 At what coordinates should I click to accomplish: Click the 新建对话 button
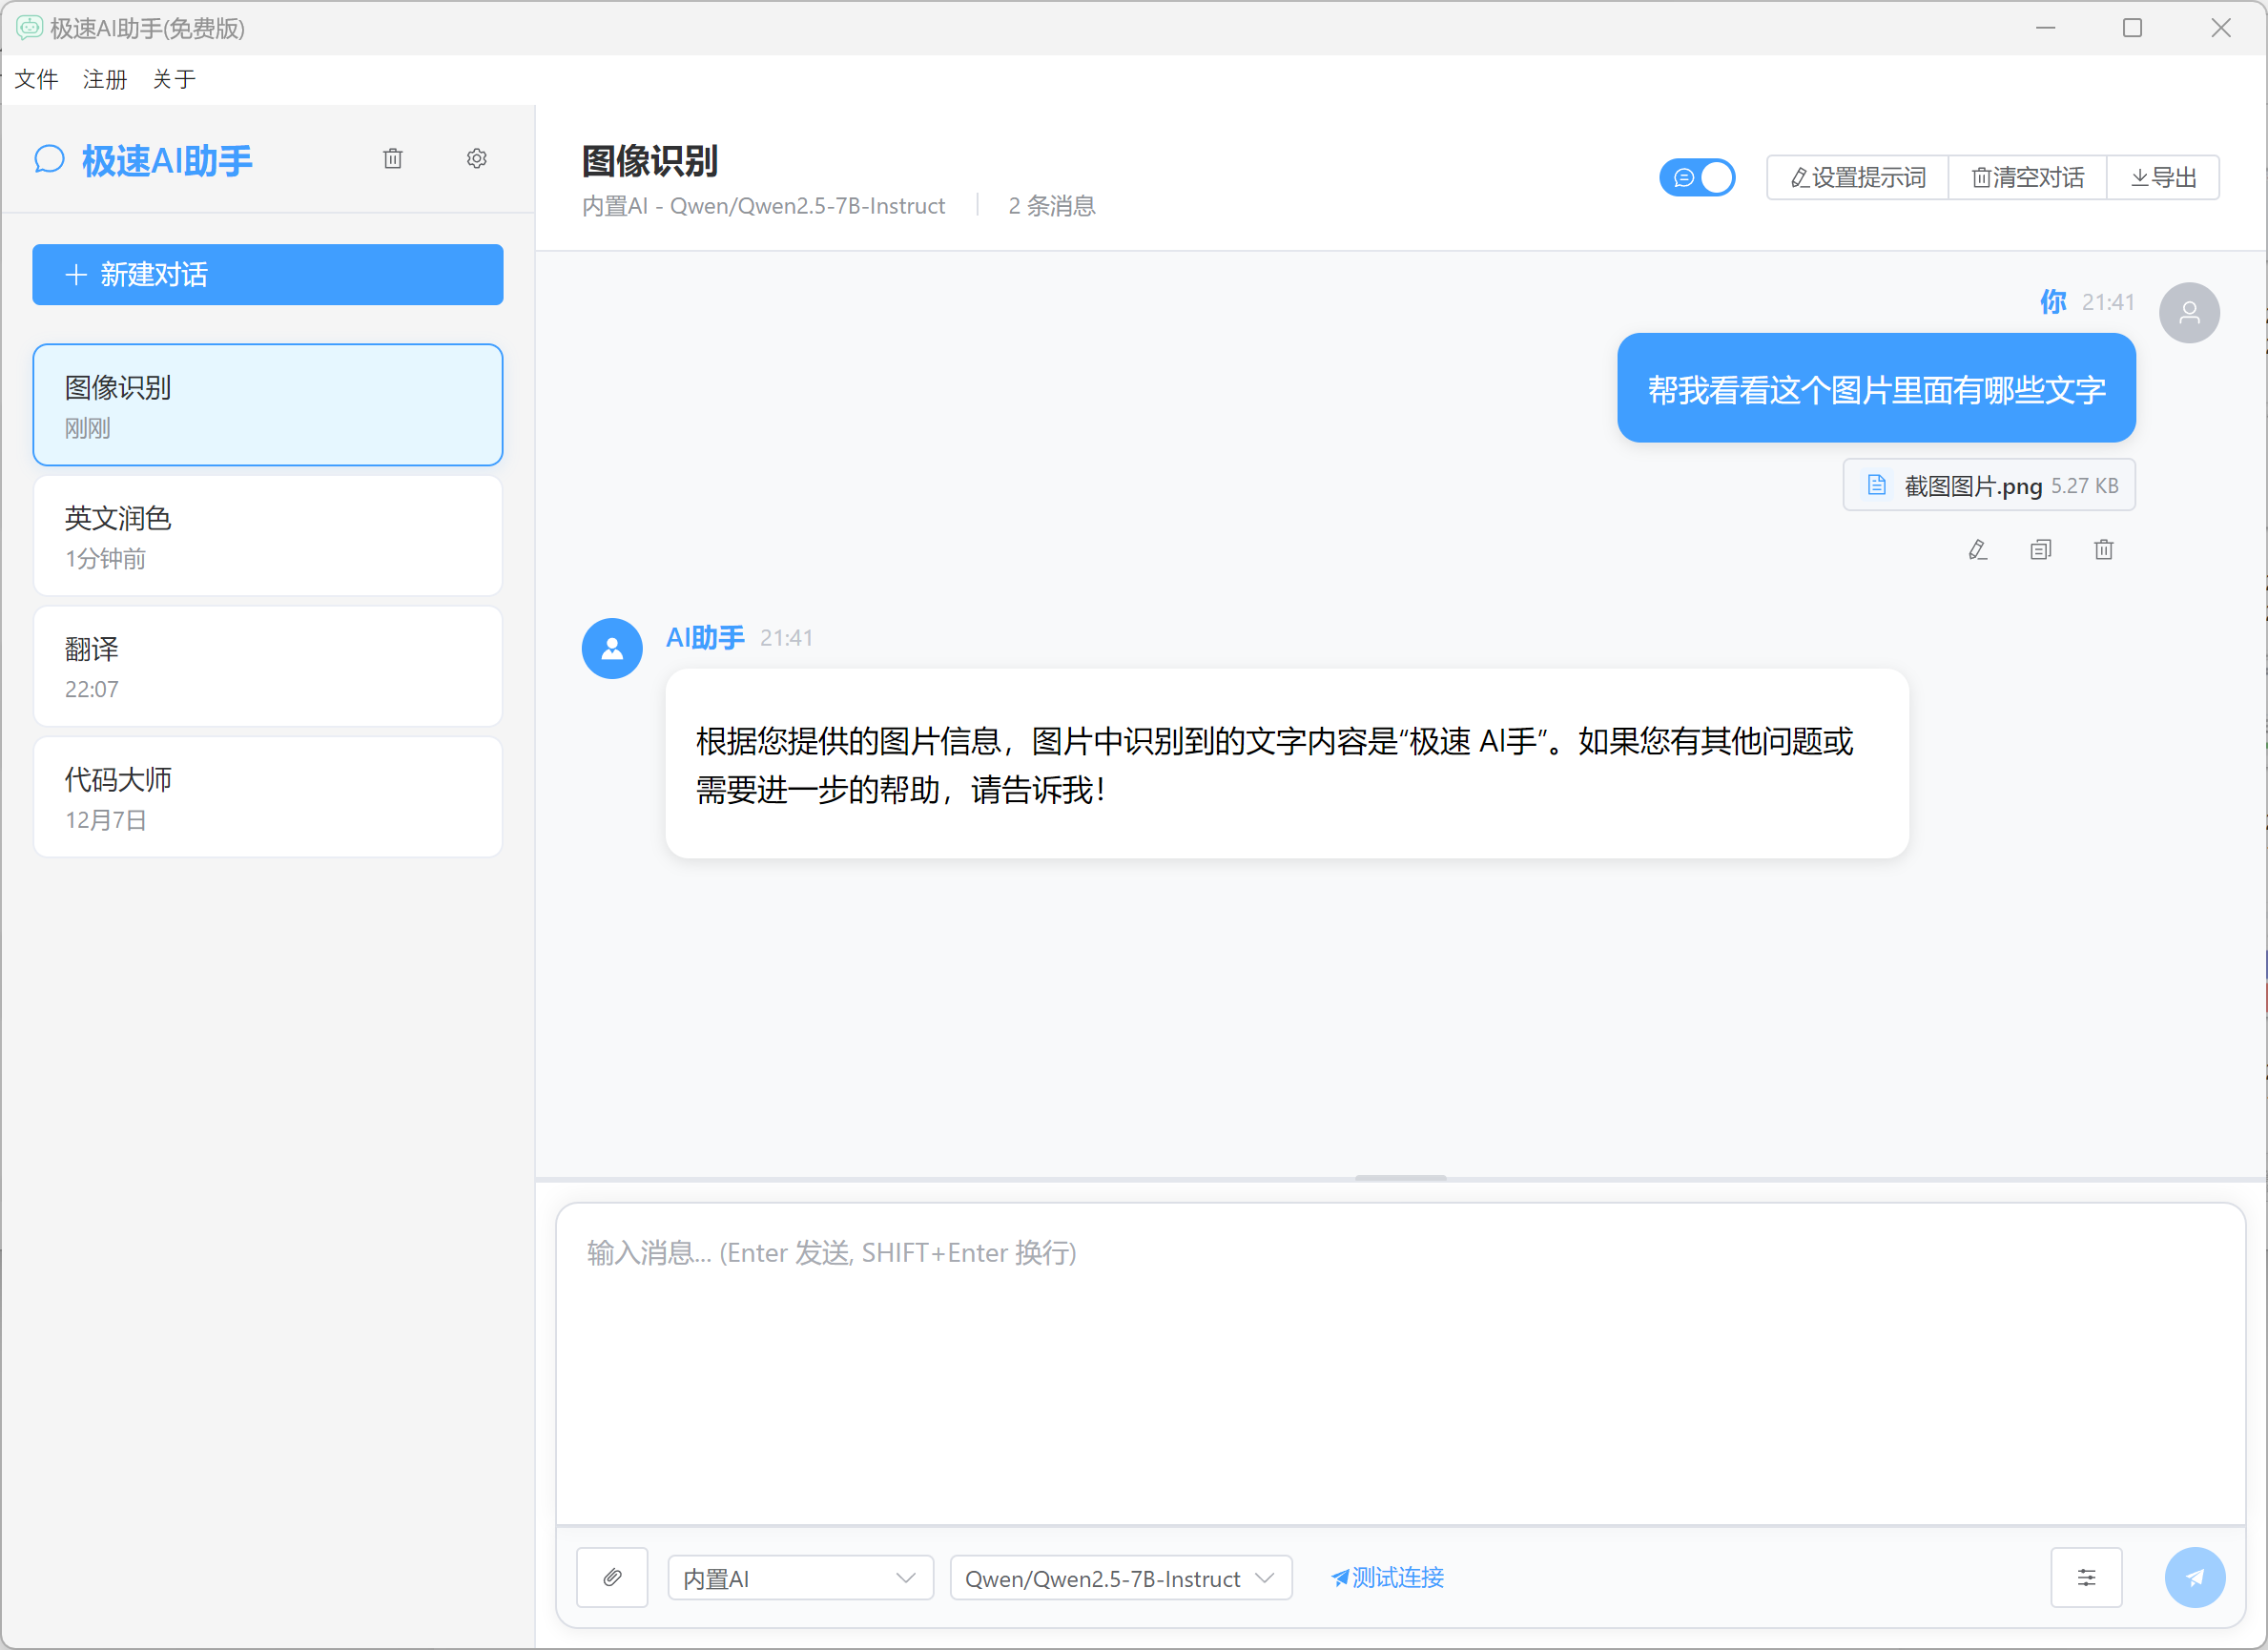click(268, 275)
